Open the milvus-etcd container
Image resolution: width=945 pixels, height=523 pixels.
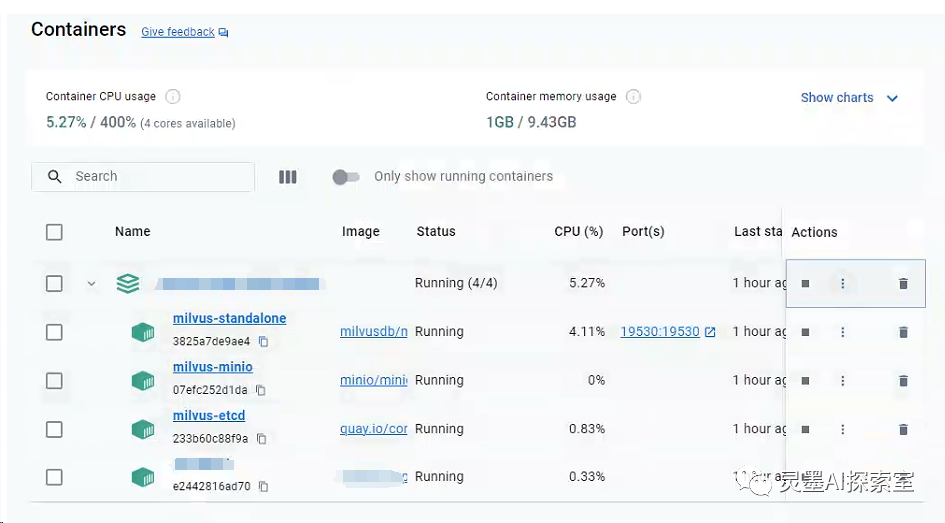209,416
